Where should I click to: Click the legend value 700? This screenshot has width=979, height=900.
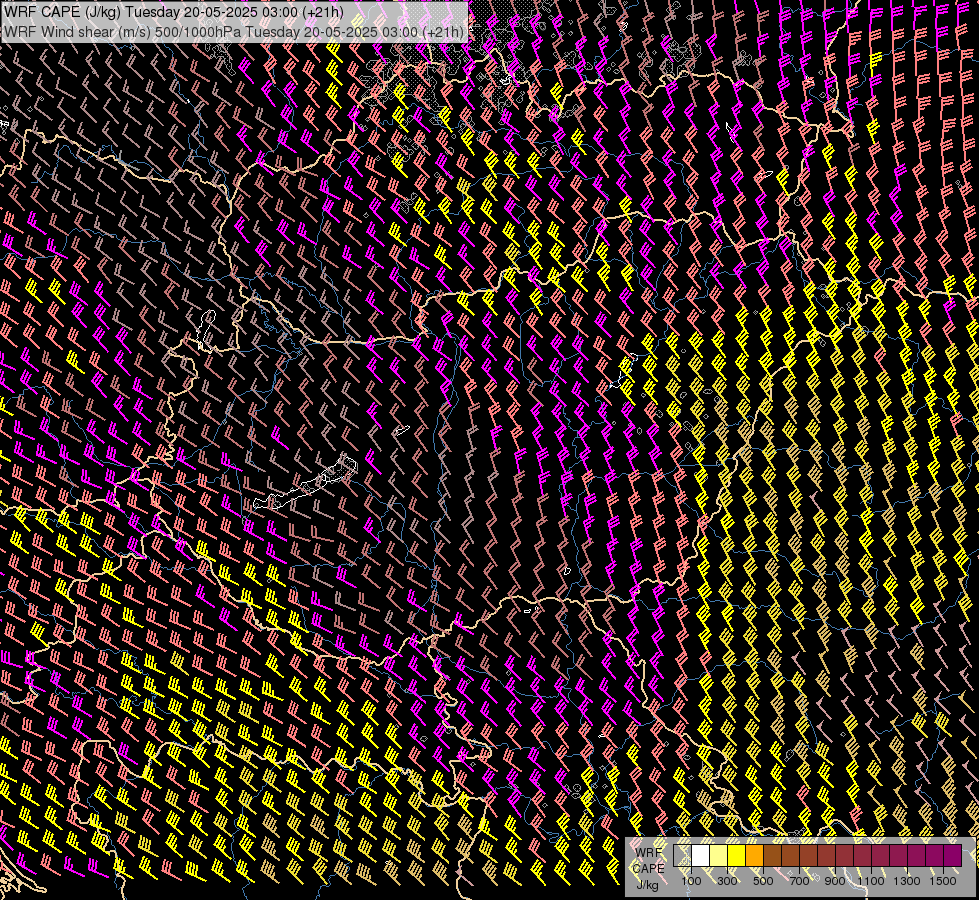(x=799, y=881)
